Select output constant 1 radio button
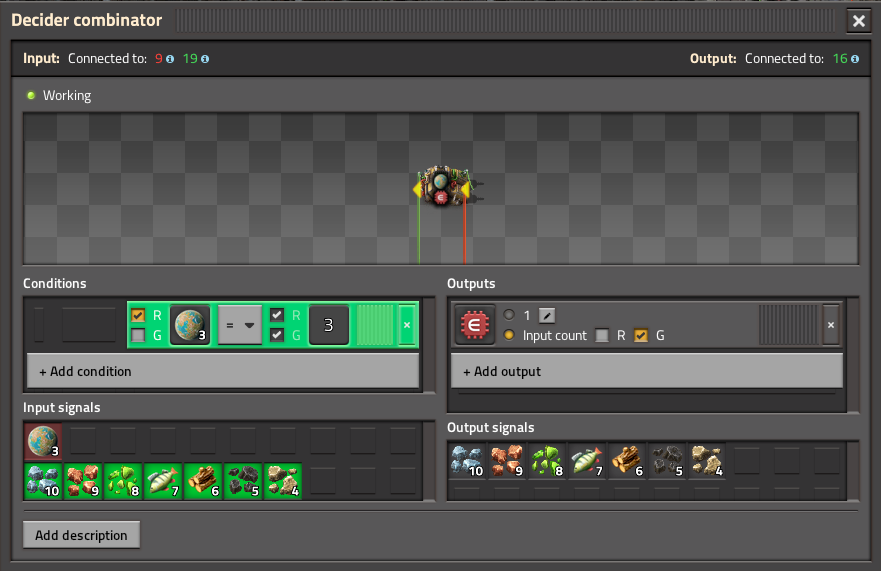881x571 pixels. pos(509,315)
